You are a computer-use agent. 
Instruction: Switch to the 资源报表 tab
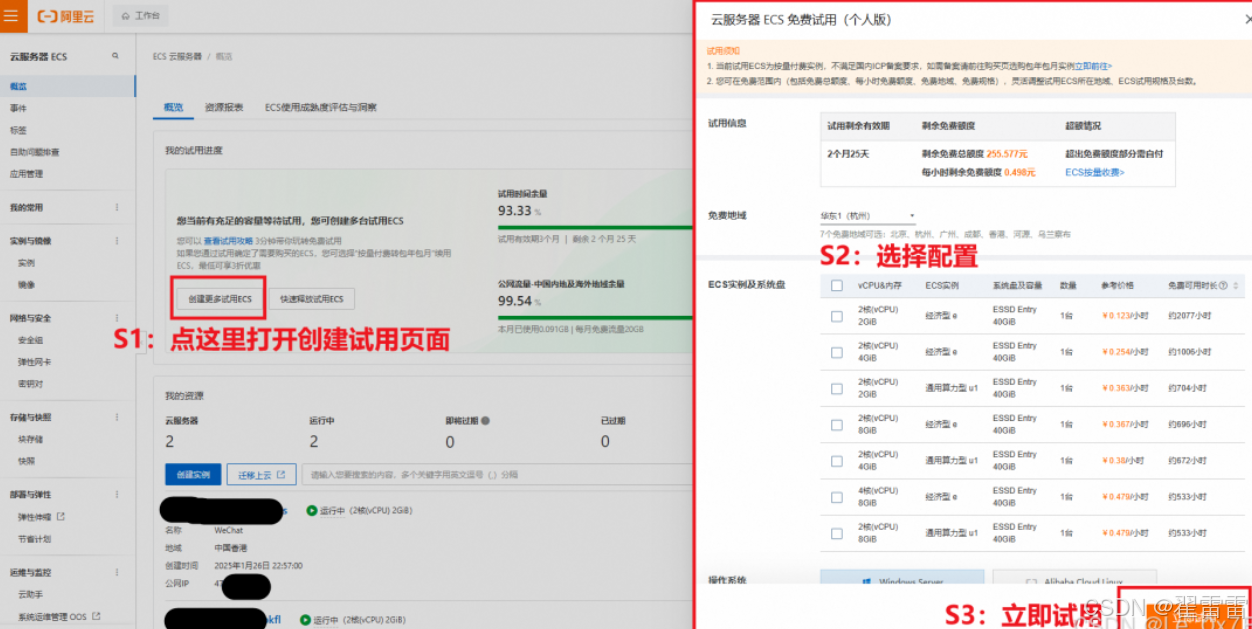(x=224, y=107)
